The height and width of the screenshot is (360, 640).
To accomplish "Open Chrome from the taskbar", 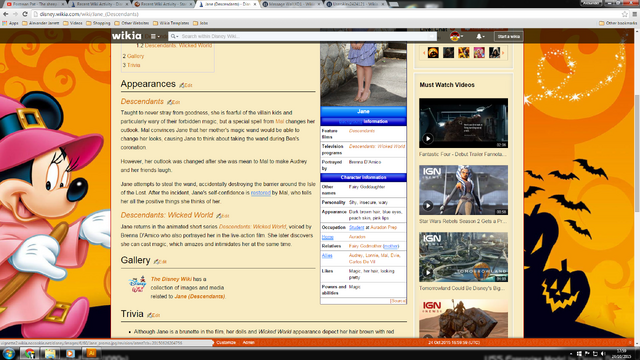I will 29,353.
